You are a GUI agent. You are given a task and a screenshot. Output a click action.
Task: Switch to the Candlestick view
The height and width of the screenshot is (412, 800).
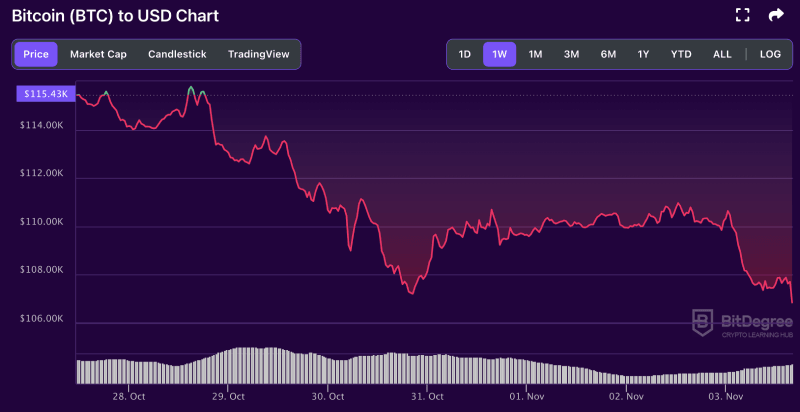pos(177,54)
